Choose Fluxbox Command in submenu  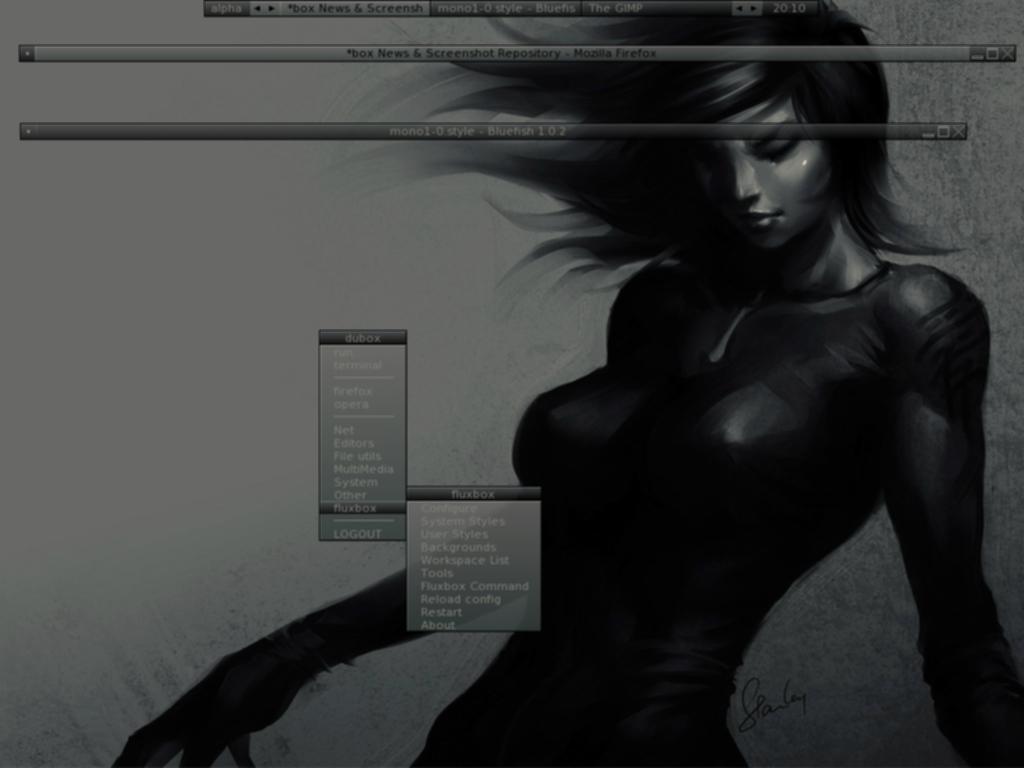point(473,586)
